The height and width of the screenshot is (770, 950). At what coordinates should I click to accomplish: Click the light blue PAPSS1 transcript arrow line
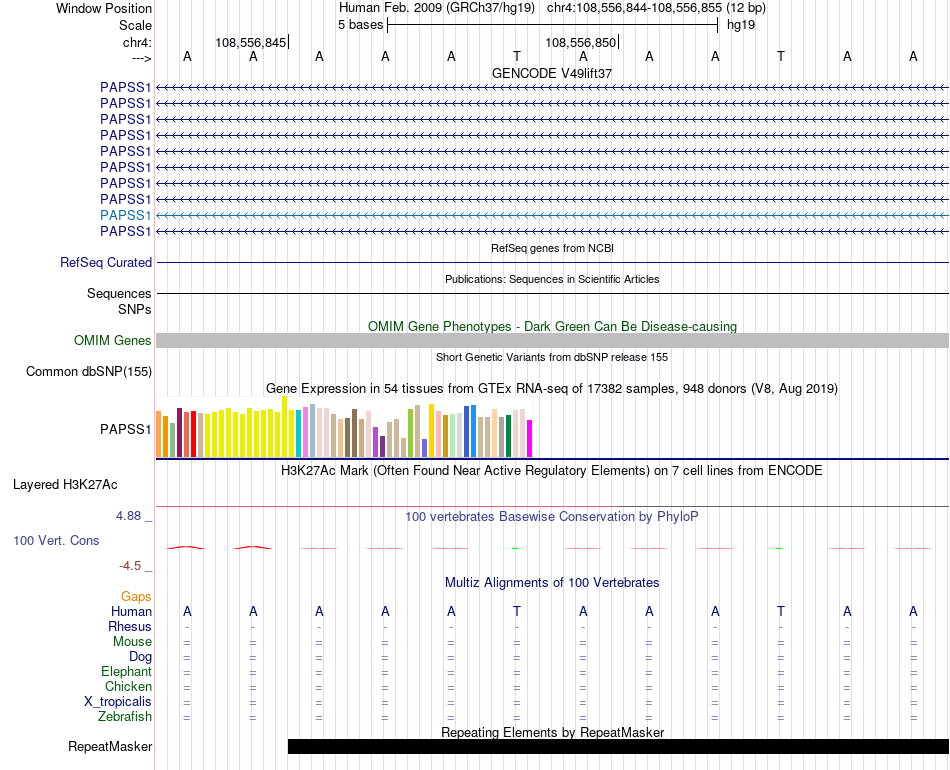click(x=553, y=215)
